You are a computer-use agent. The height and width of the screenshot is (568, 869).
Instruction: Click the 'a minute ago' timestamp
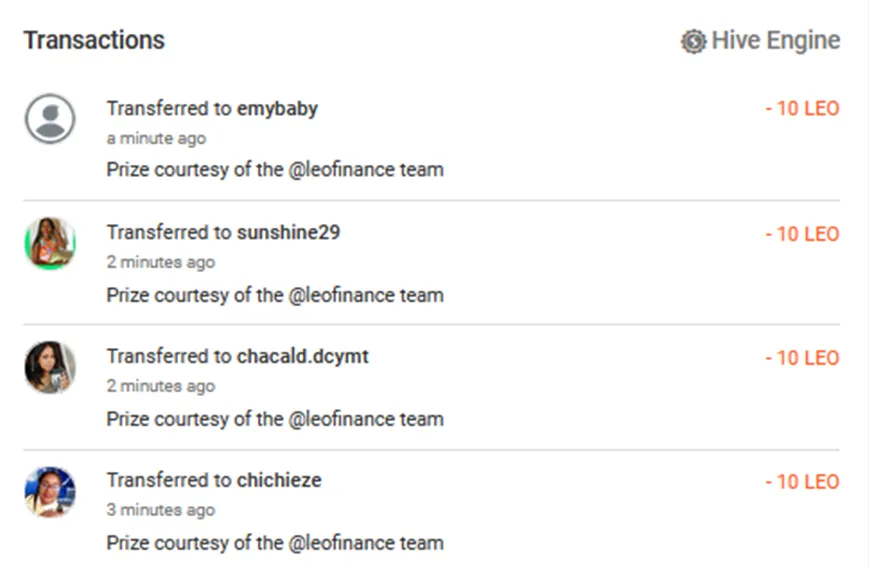(156, 139)
